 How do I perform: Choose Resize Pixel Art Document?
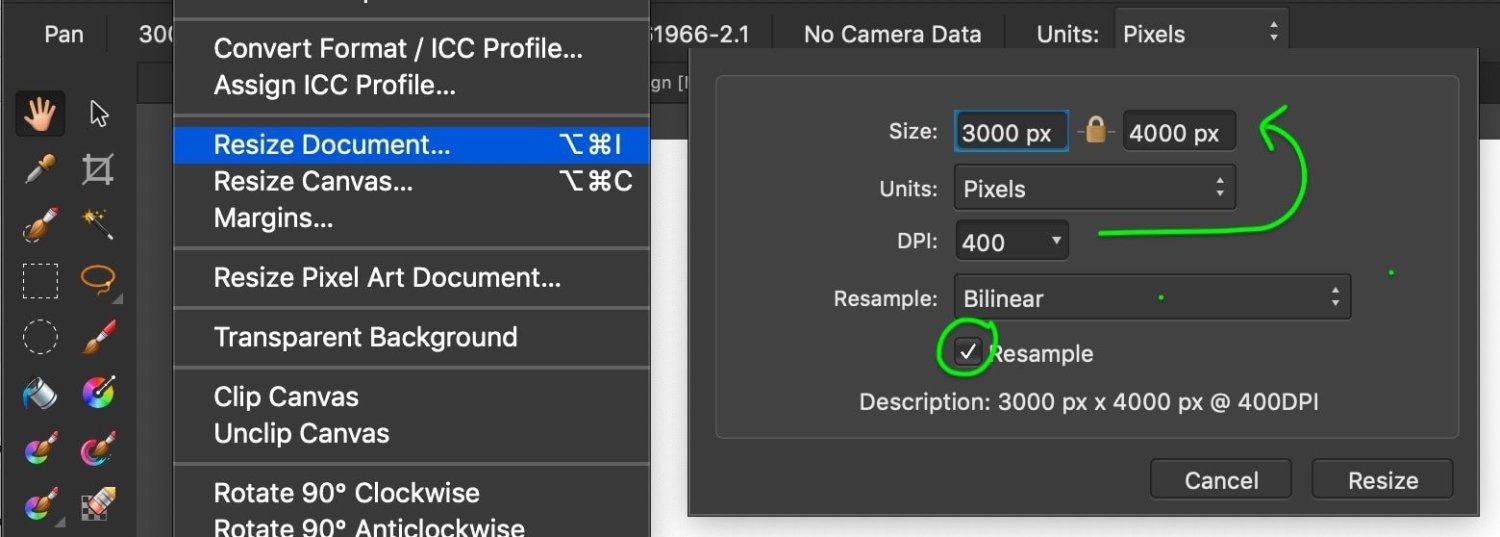coord(411,277)
